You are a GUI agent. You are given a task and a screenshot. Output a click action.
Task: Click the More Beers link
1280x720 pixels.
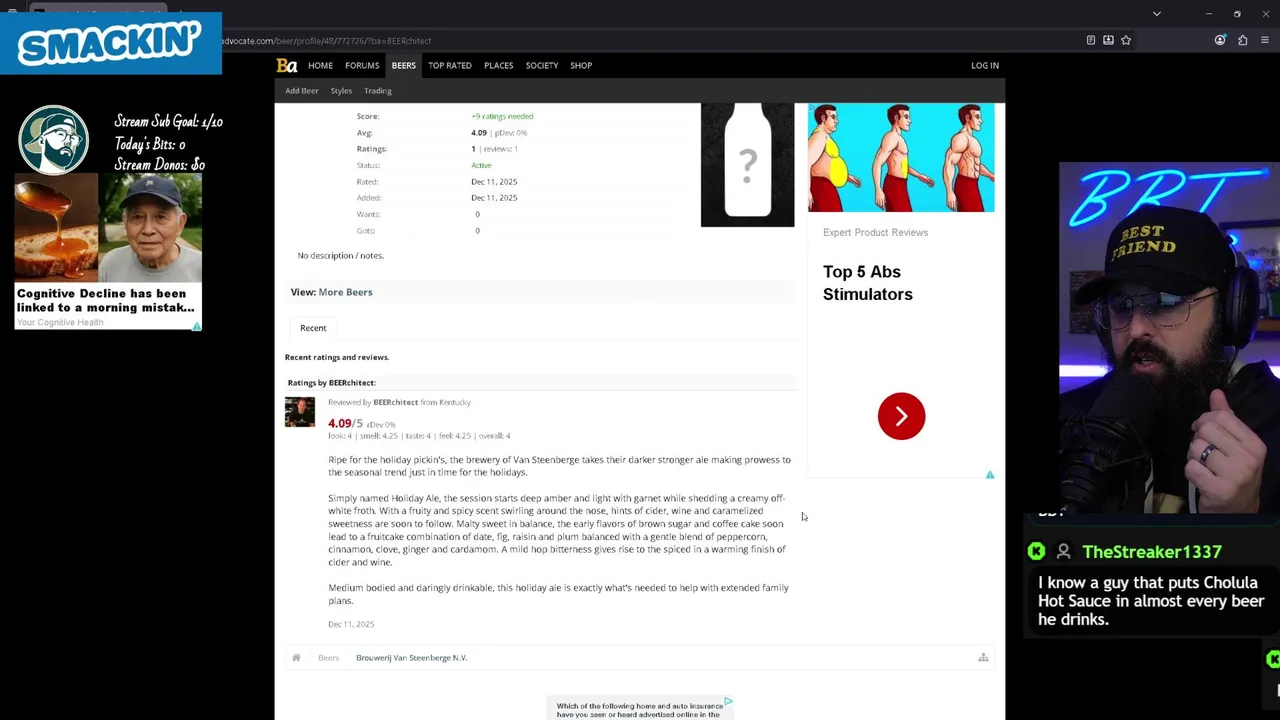click(345, 292)
